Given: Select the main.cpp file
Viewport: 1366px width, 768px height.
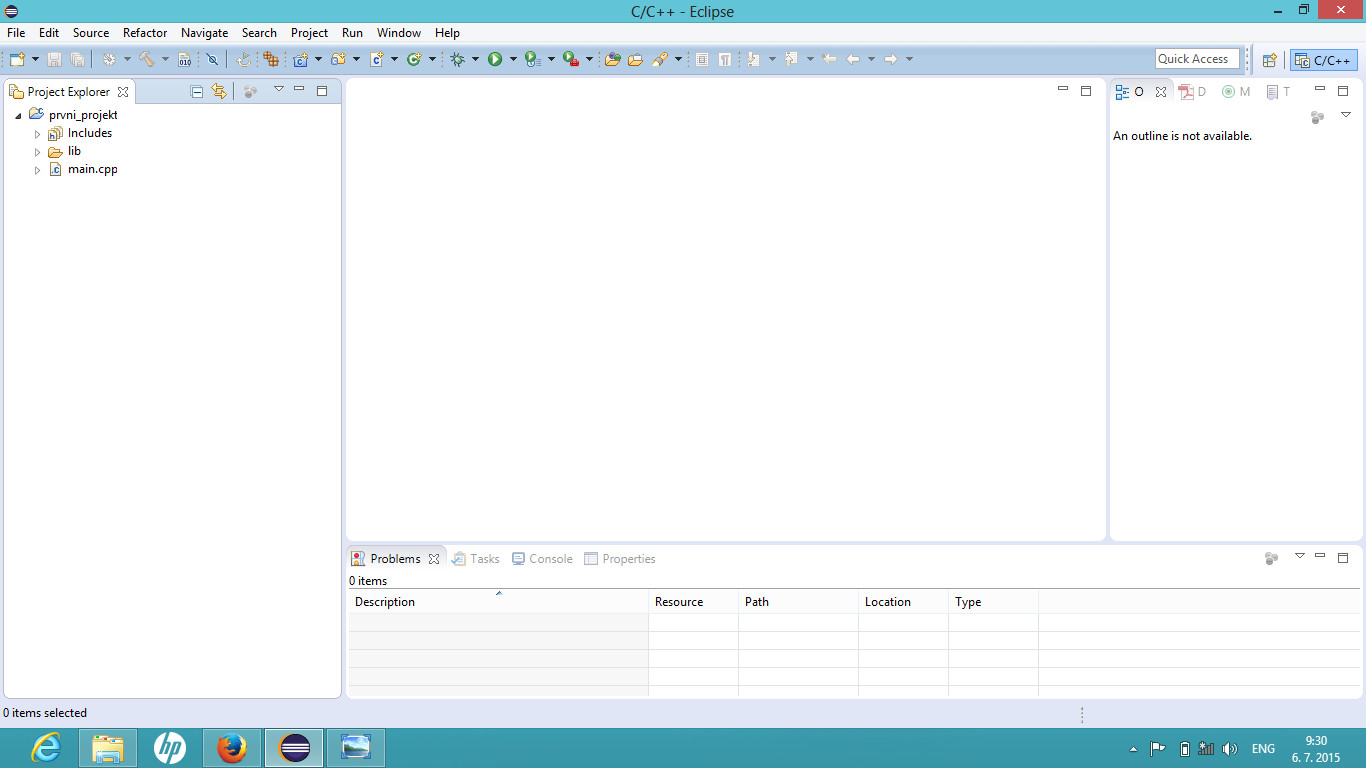Looking at the screenshot, I should (92, 170).
